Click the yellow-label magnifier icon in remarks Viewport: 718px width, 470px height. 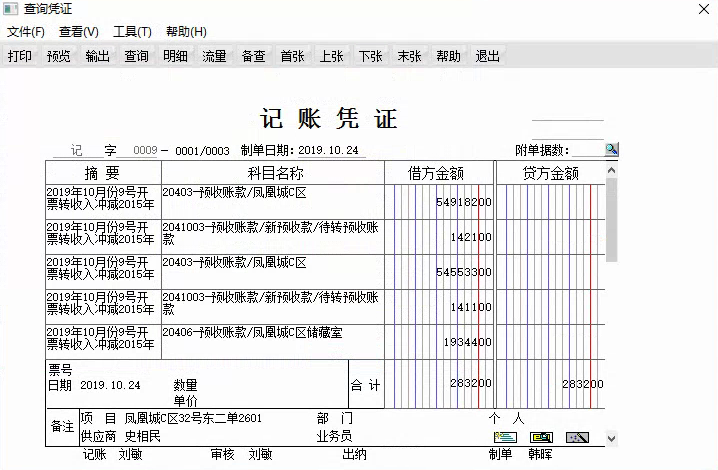(541, 437)
